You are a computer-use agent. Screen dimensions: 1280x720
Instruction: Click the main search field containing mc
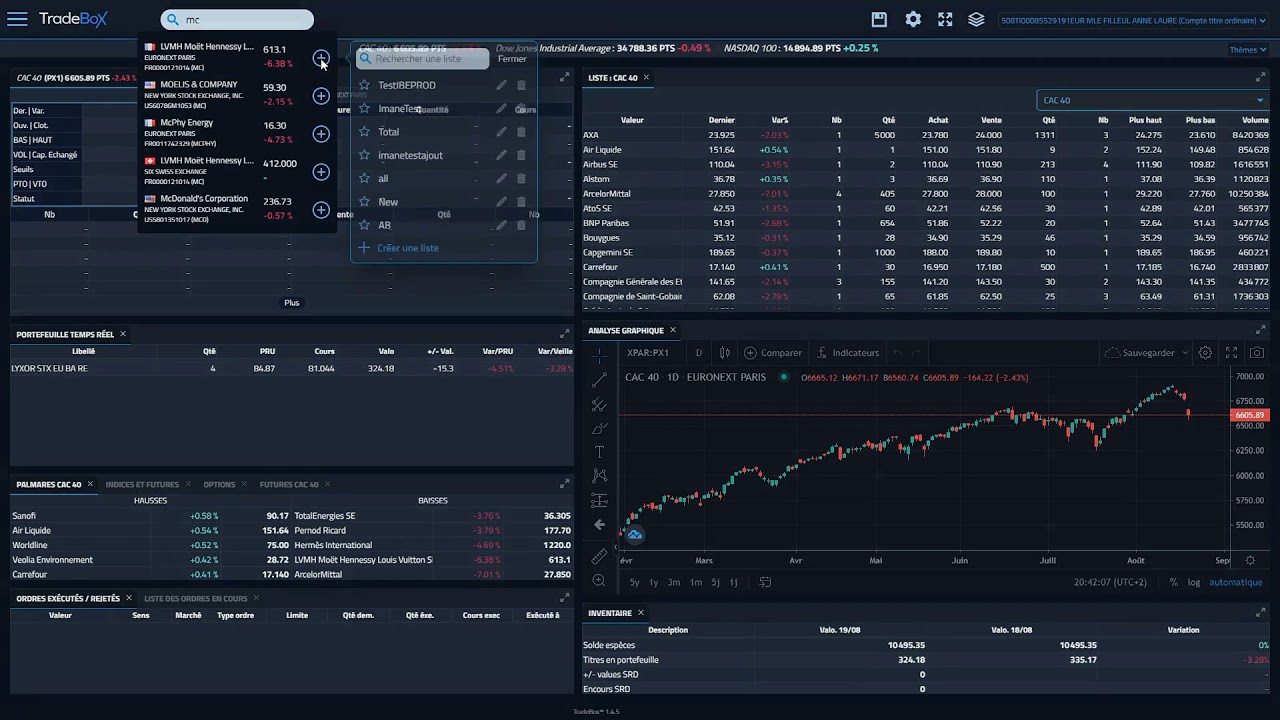237,19
